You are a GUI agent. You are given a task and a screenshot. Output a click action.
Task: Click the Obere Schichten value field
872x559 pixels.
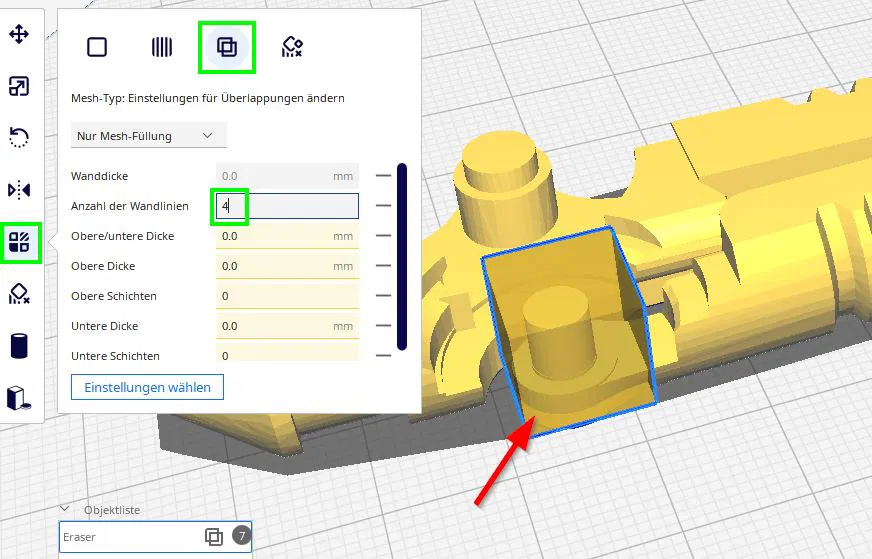pyautogui.click(x=287, y=296)
